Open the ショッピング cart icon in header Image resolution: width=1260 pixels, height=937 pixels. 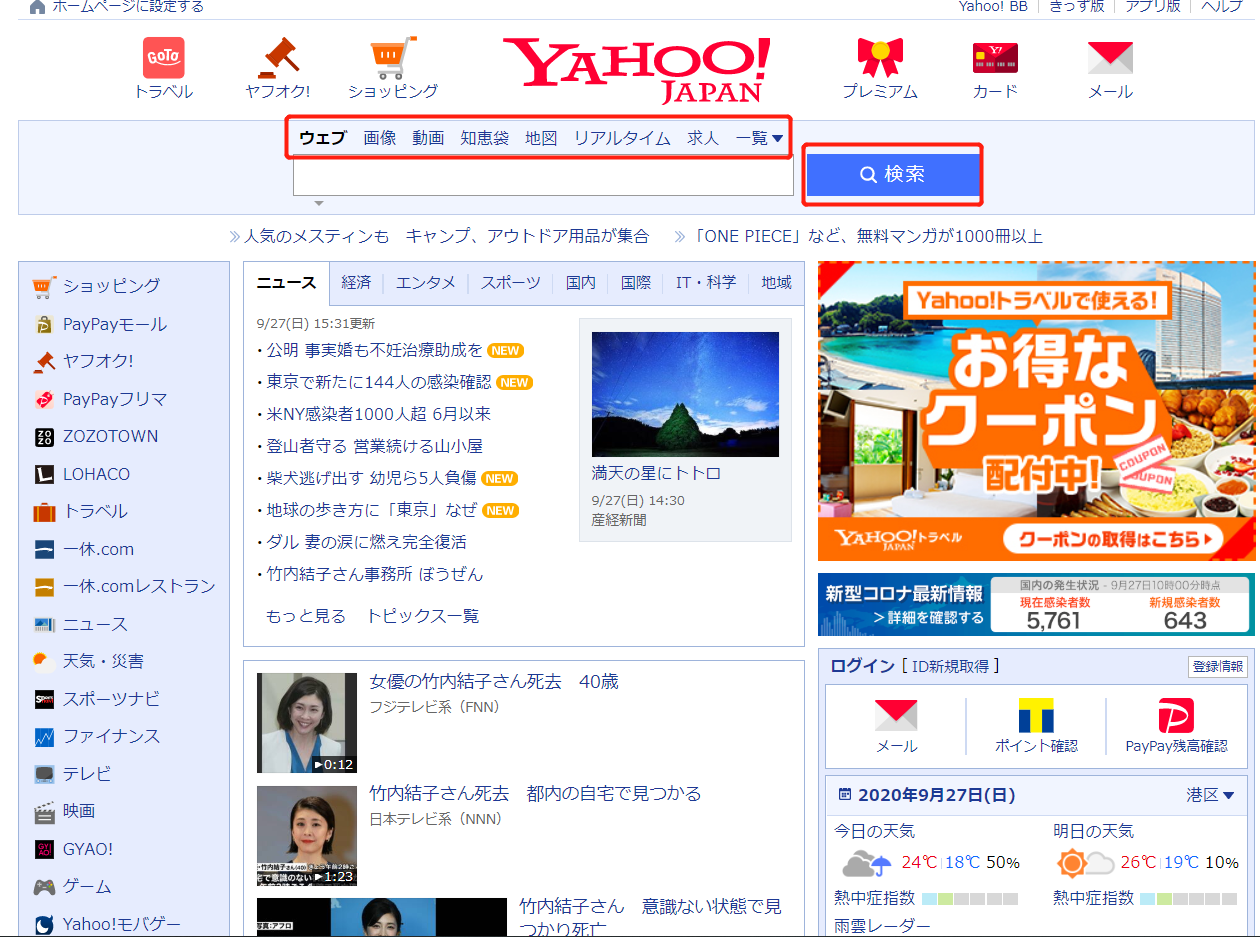392,57
